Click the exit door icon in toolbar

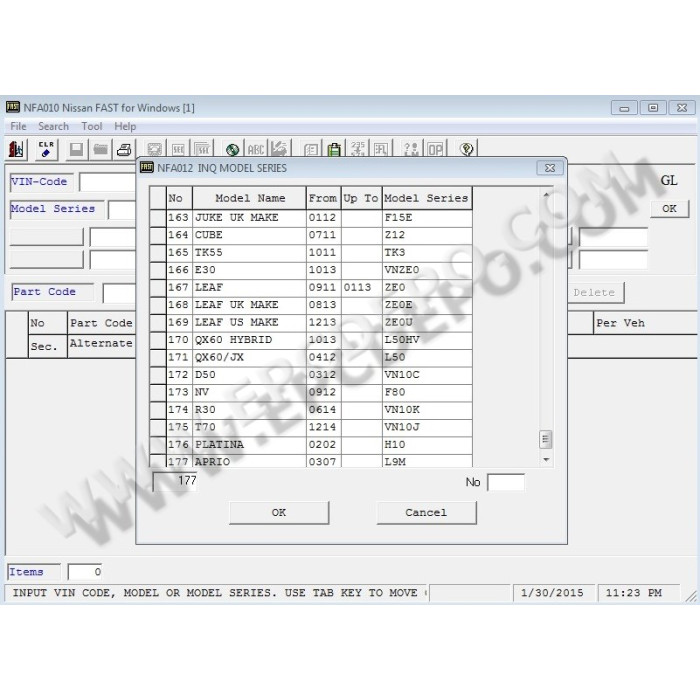click(17, 149)
